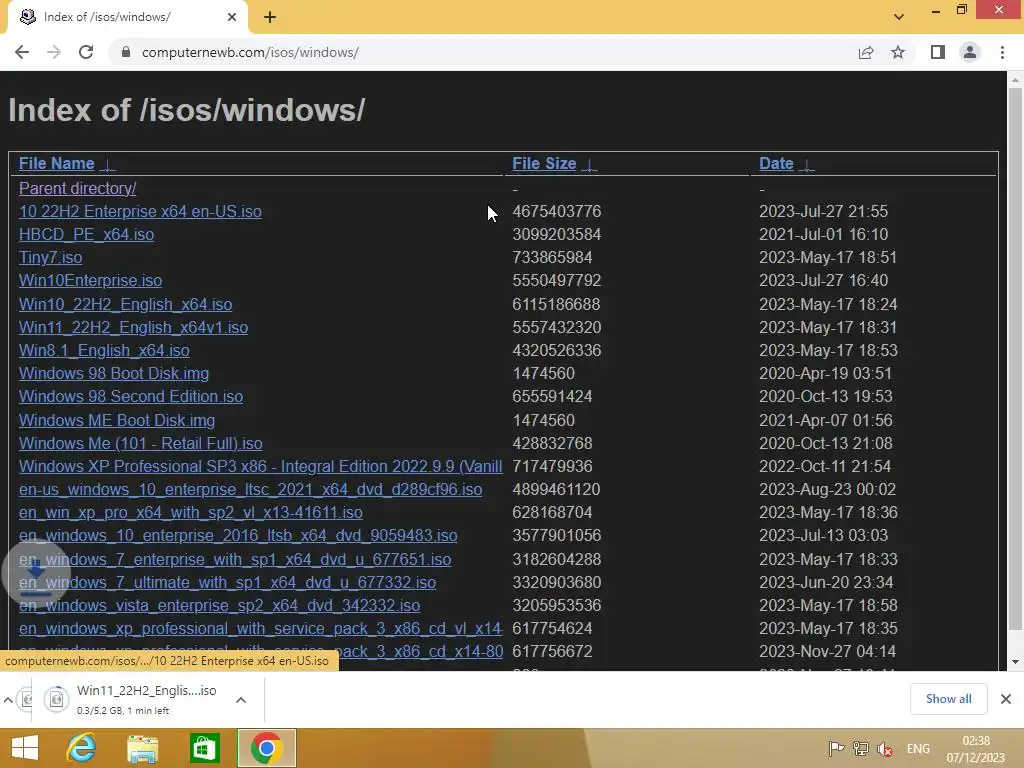Select file size 733865984
The image size is (1024, 768).
pos(552,257)
